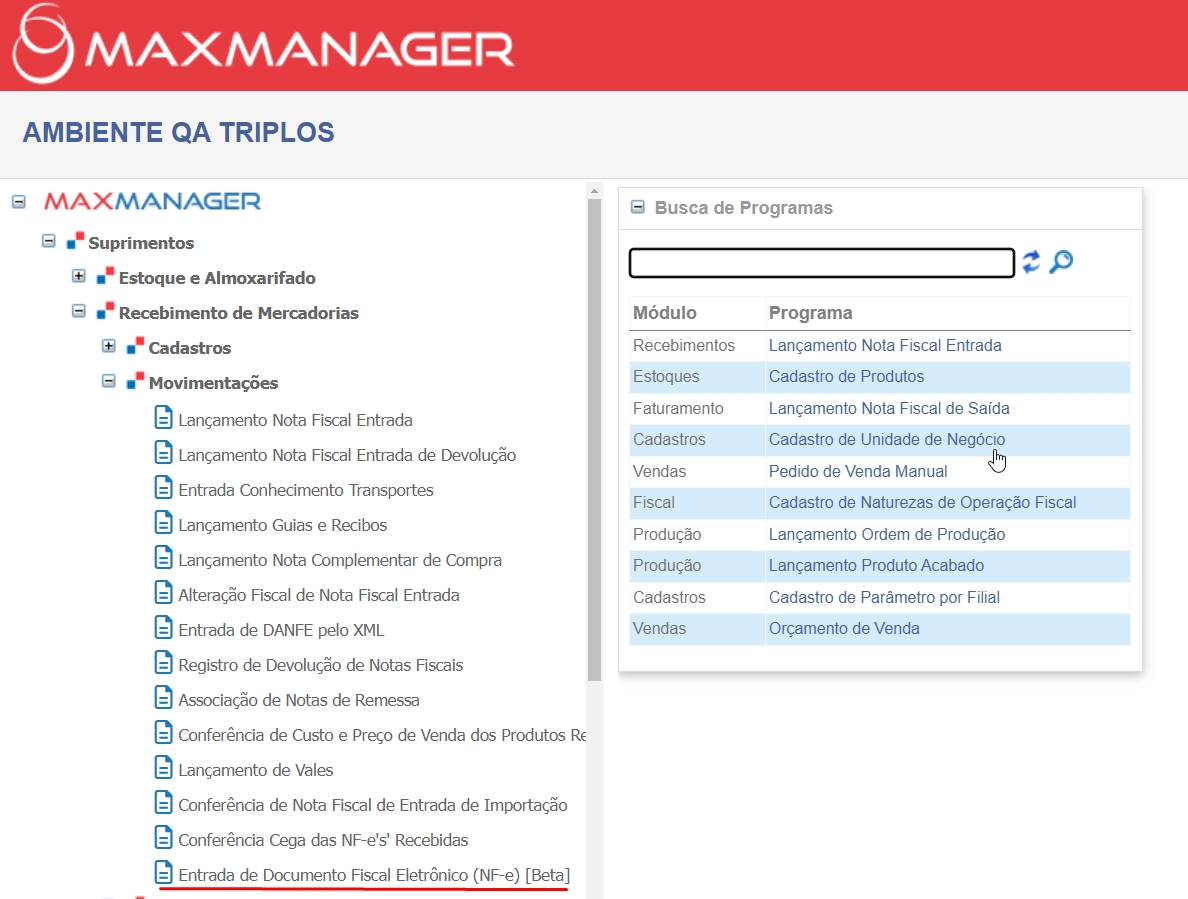
Task: Open Entrada Conhecimento Transportes
Action: pyautogui.click(x=306, y=490)
